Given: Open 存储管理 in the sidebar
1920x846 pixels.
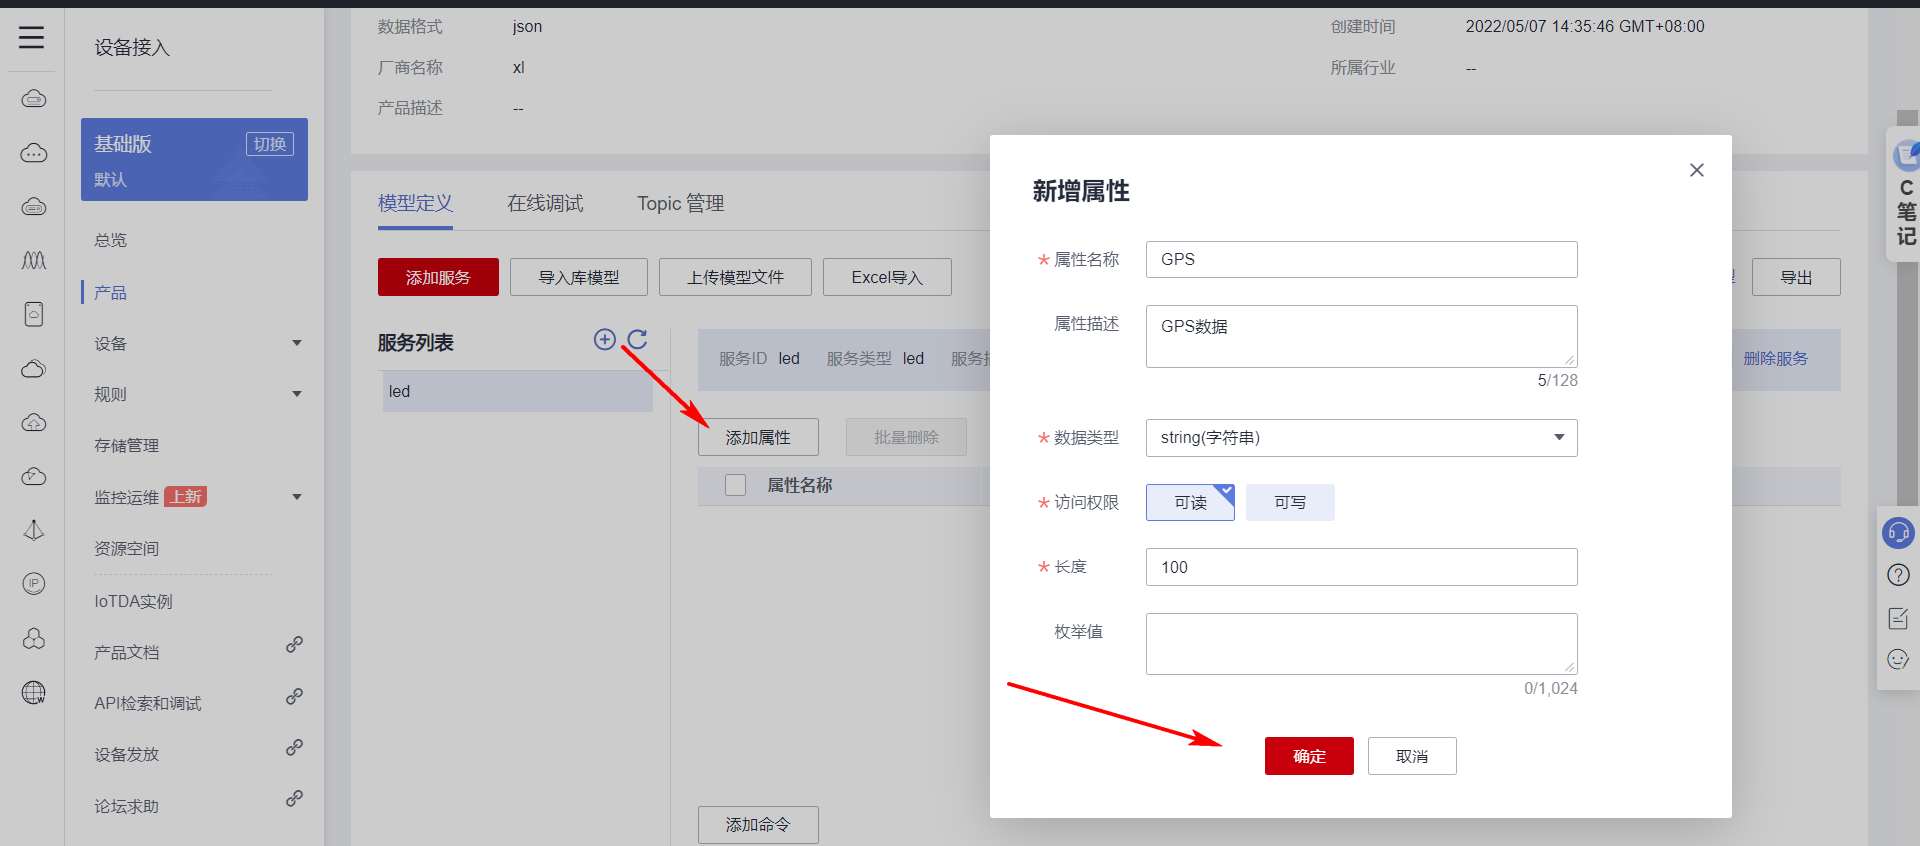Looking at the screenshot, I should click(127, 445).
